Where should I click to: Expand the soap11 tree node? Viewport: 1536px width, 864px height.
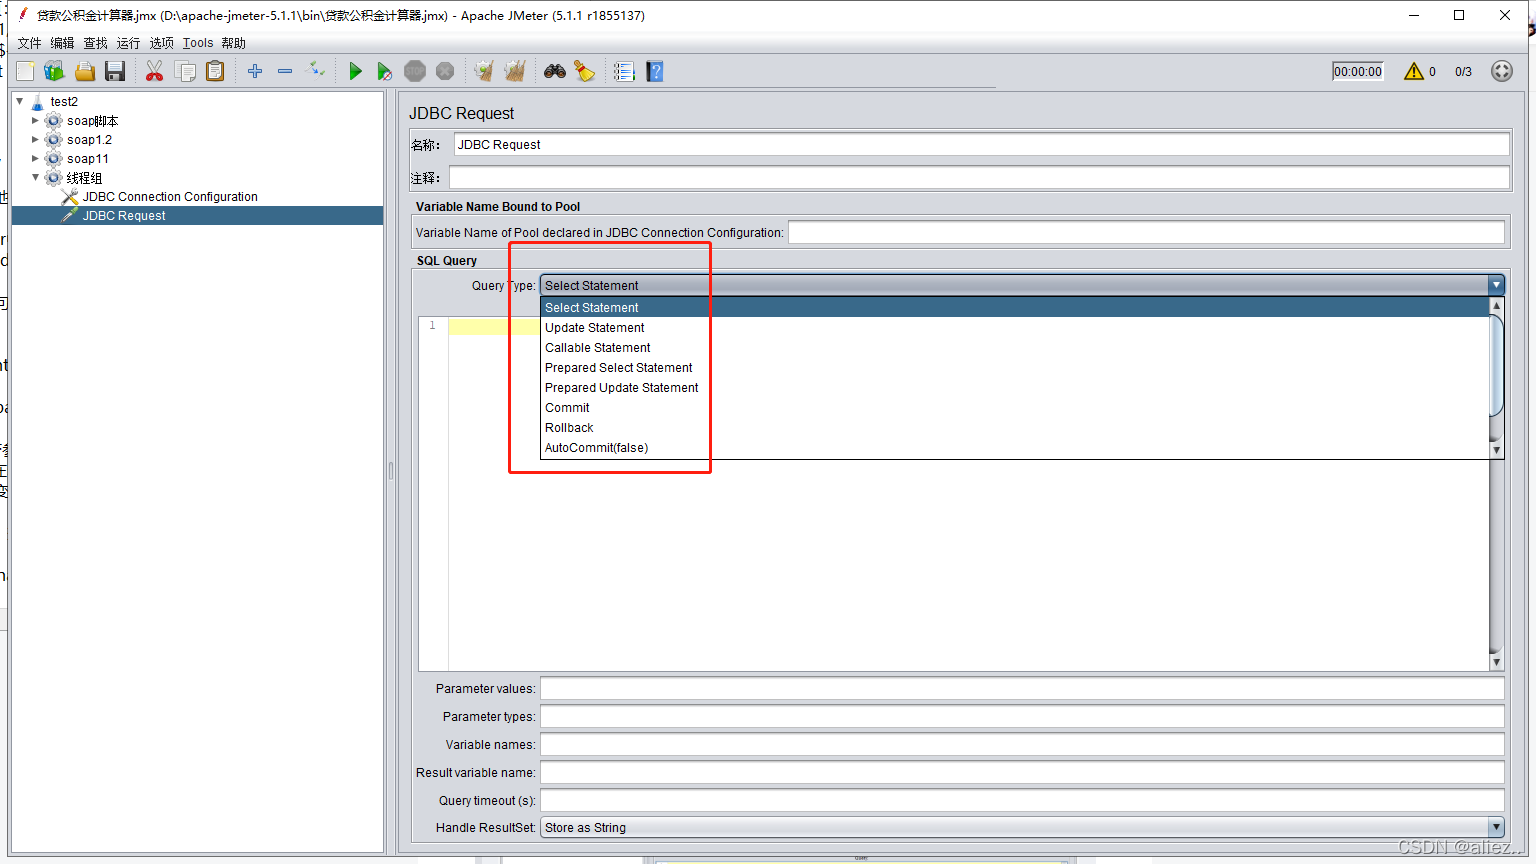35,158
